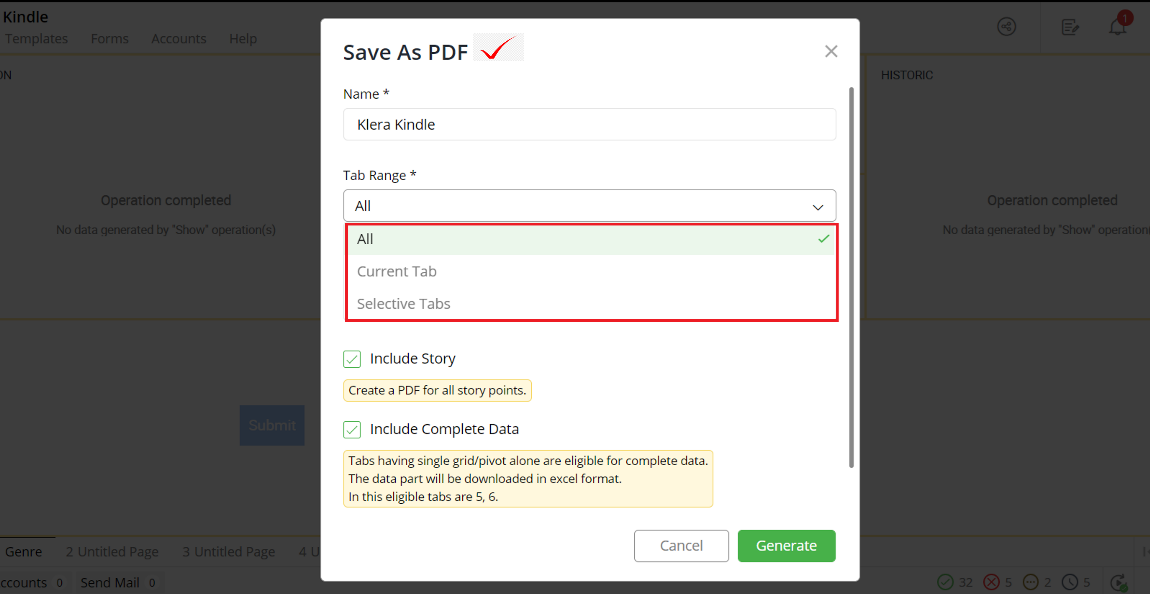Open the Help menu

click(243, 39)
